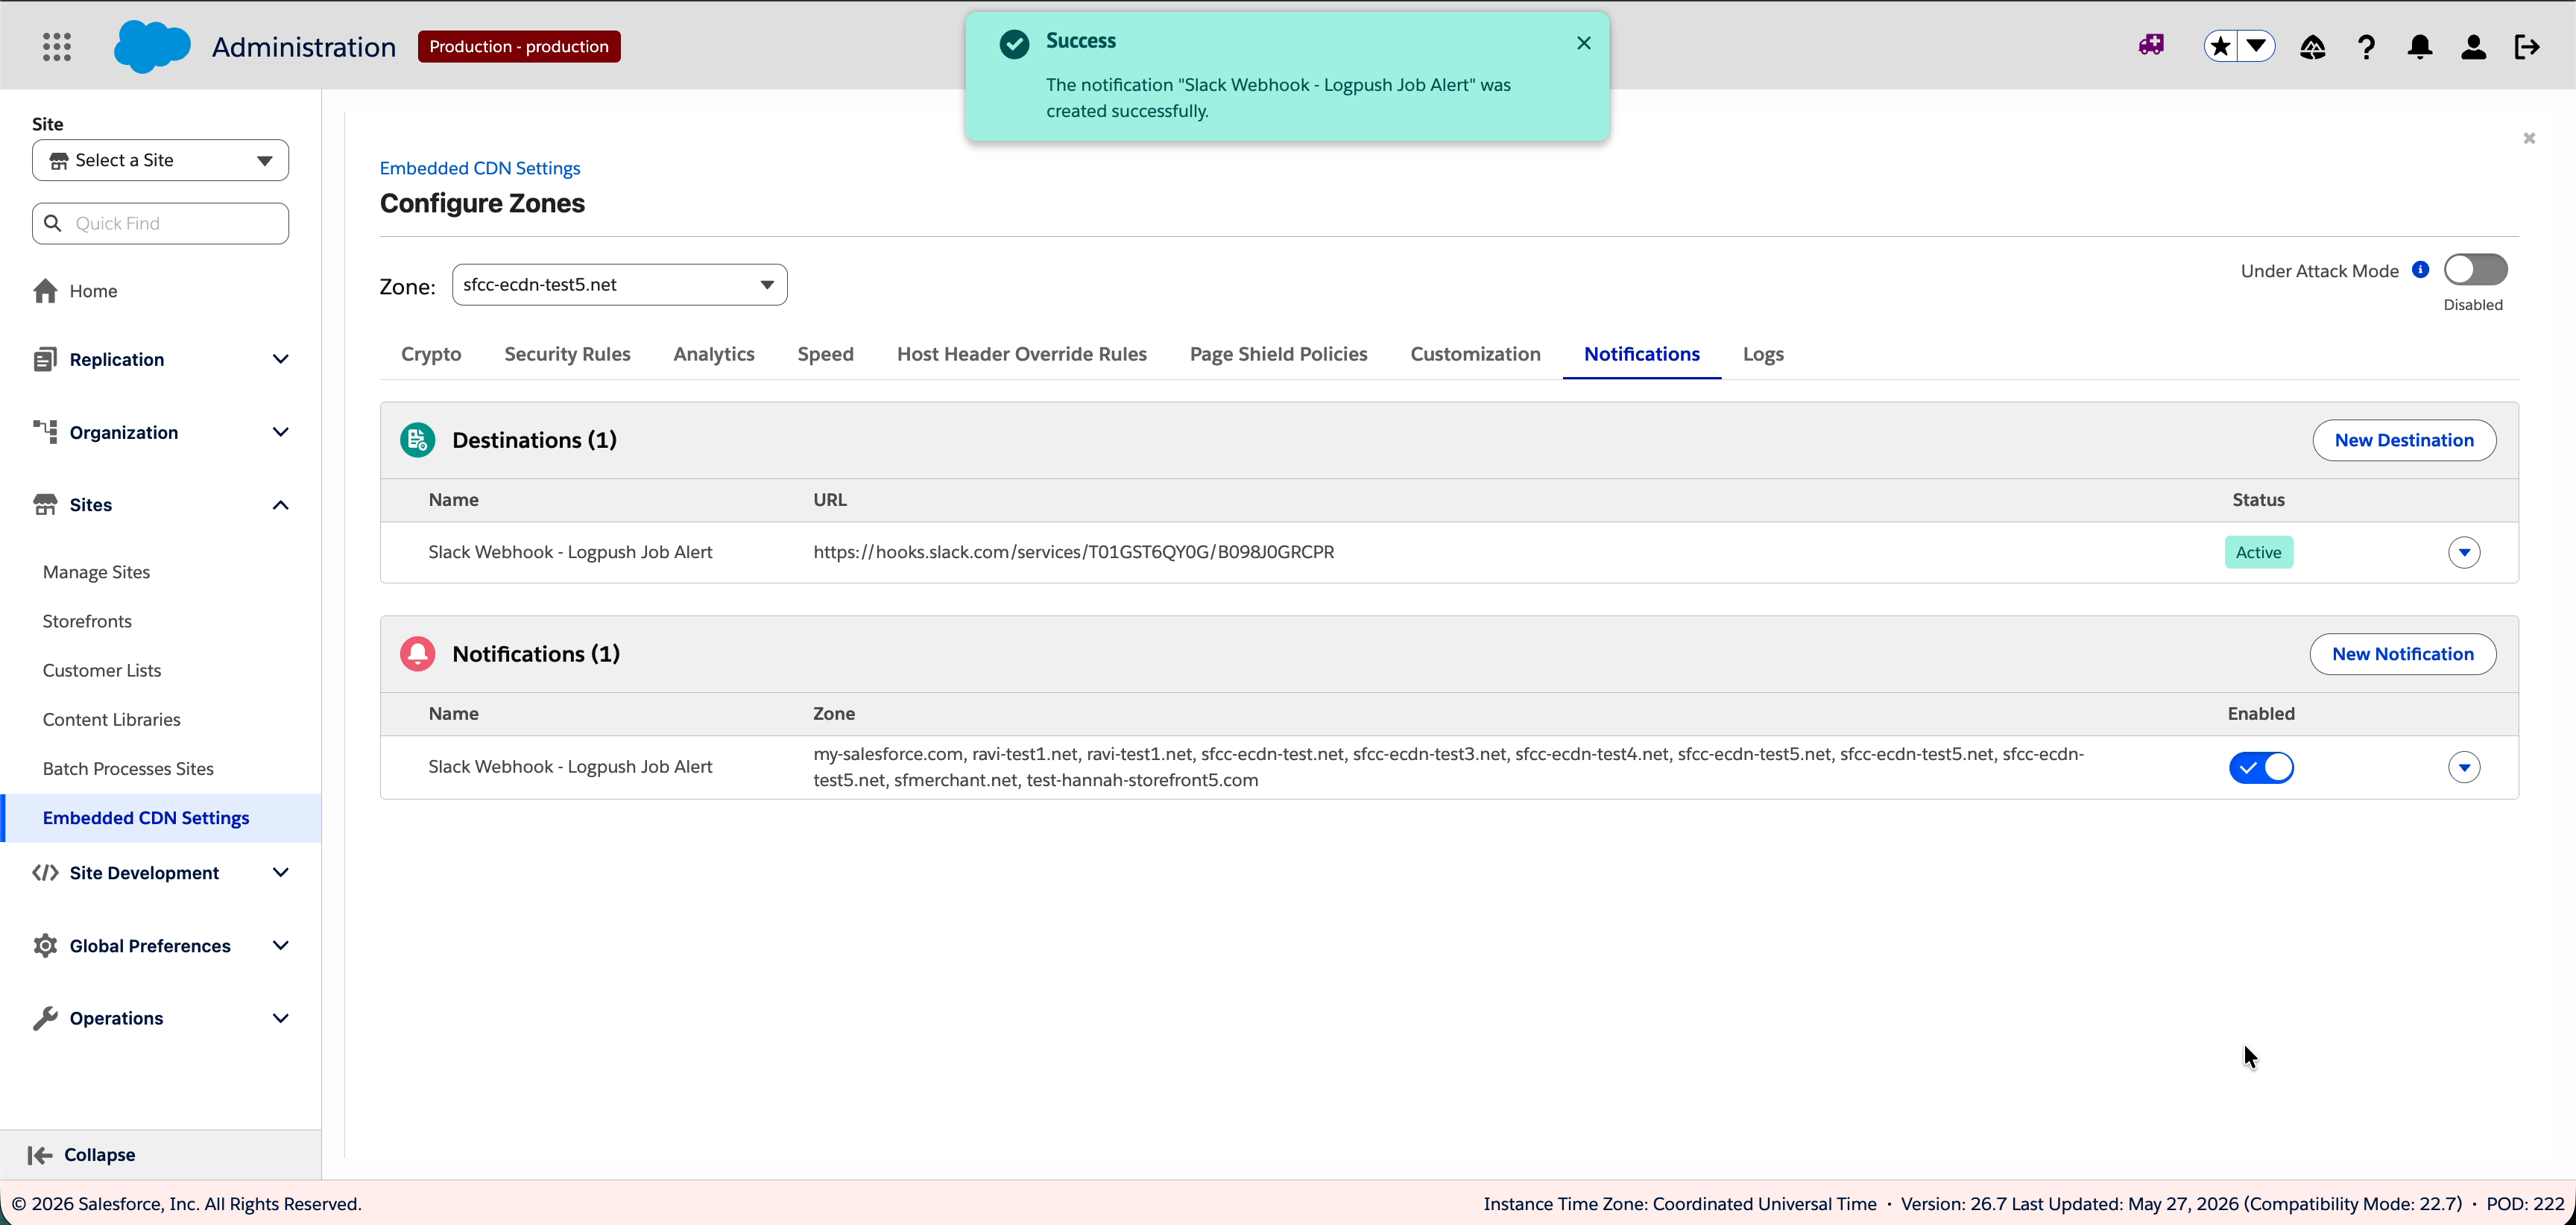The image size is (2576, 1225).
Task: Open Page Shield Policies tab
Action: [x=1279, y=354]
